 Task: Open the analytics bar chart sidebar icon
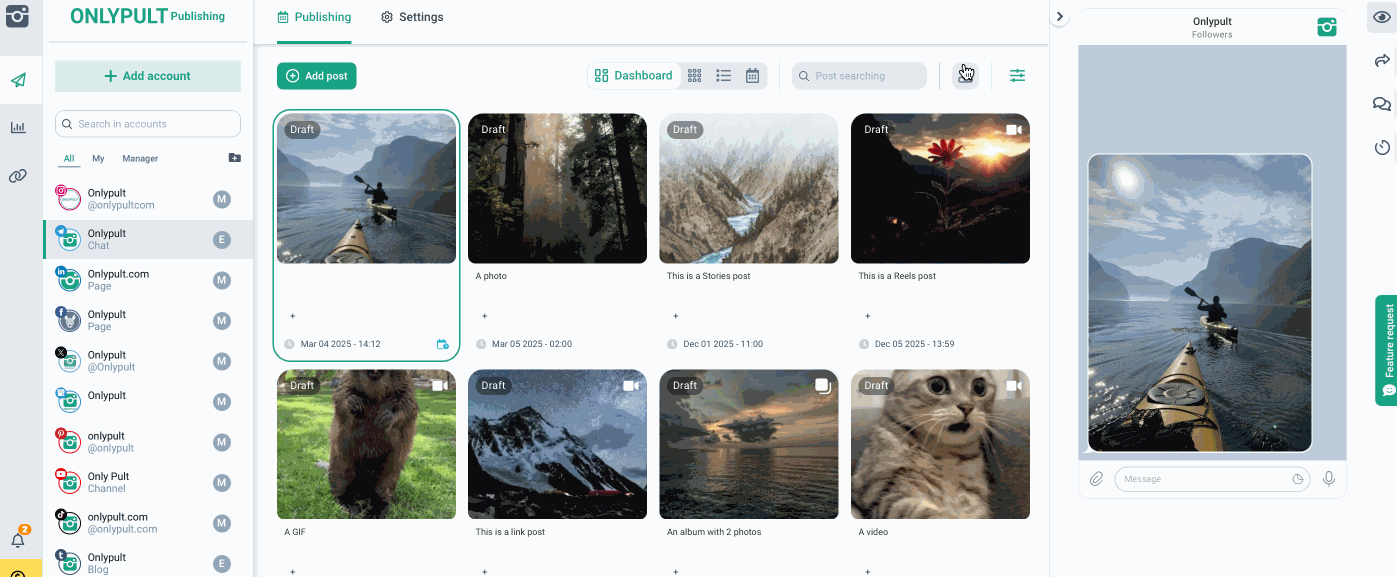point(18,127)
